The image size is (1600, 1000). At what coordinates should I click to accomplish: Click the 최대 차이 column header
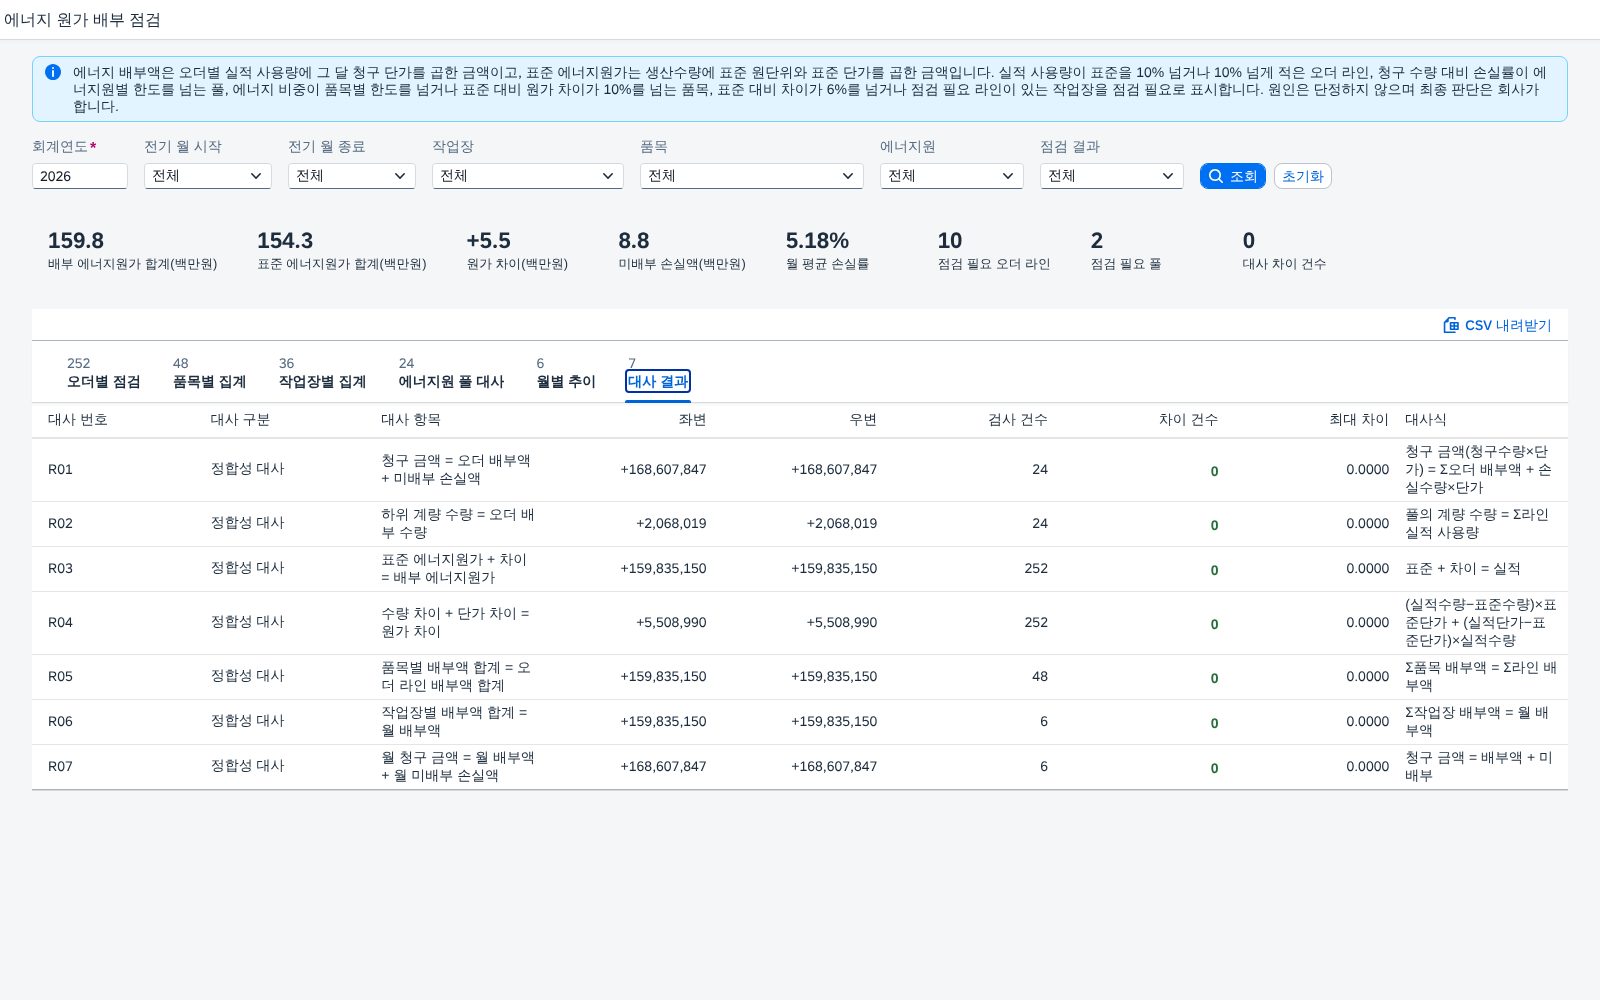pos(1359,420)
